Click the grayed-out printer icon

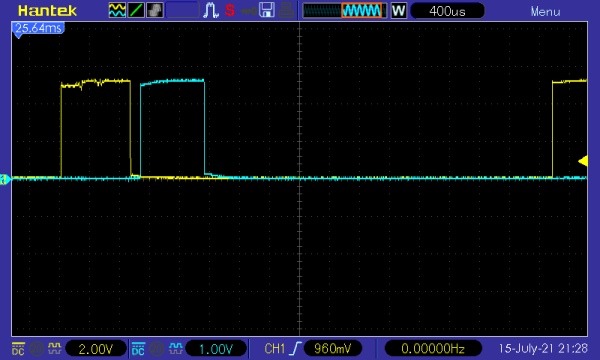286,10
